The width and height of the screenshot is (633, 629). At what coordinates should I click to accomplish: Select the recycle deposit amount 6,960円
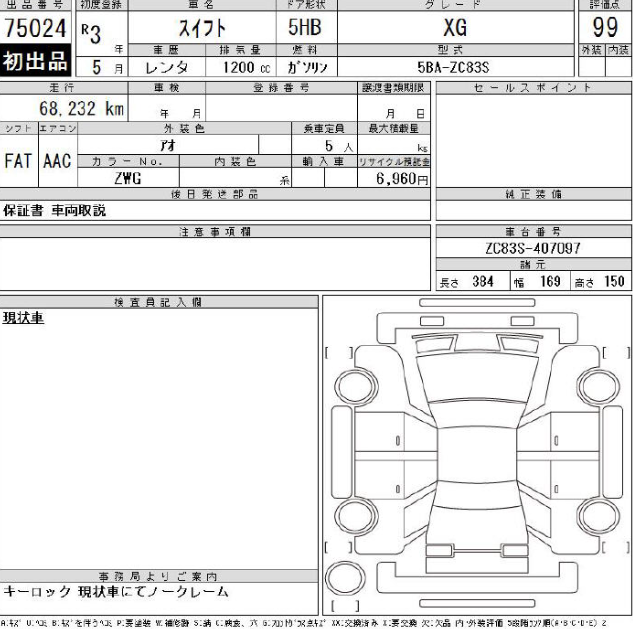[x=402, y=179]
